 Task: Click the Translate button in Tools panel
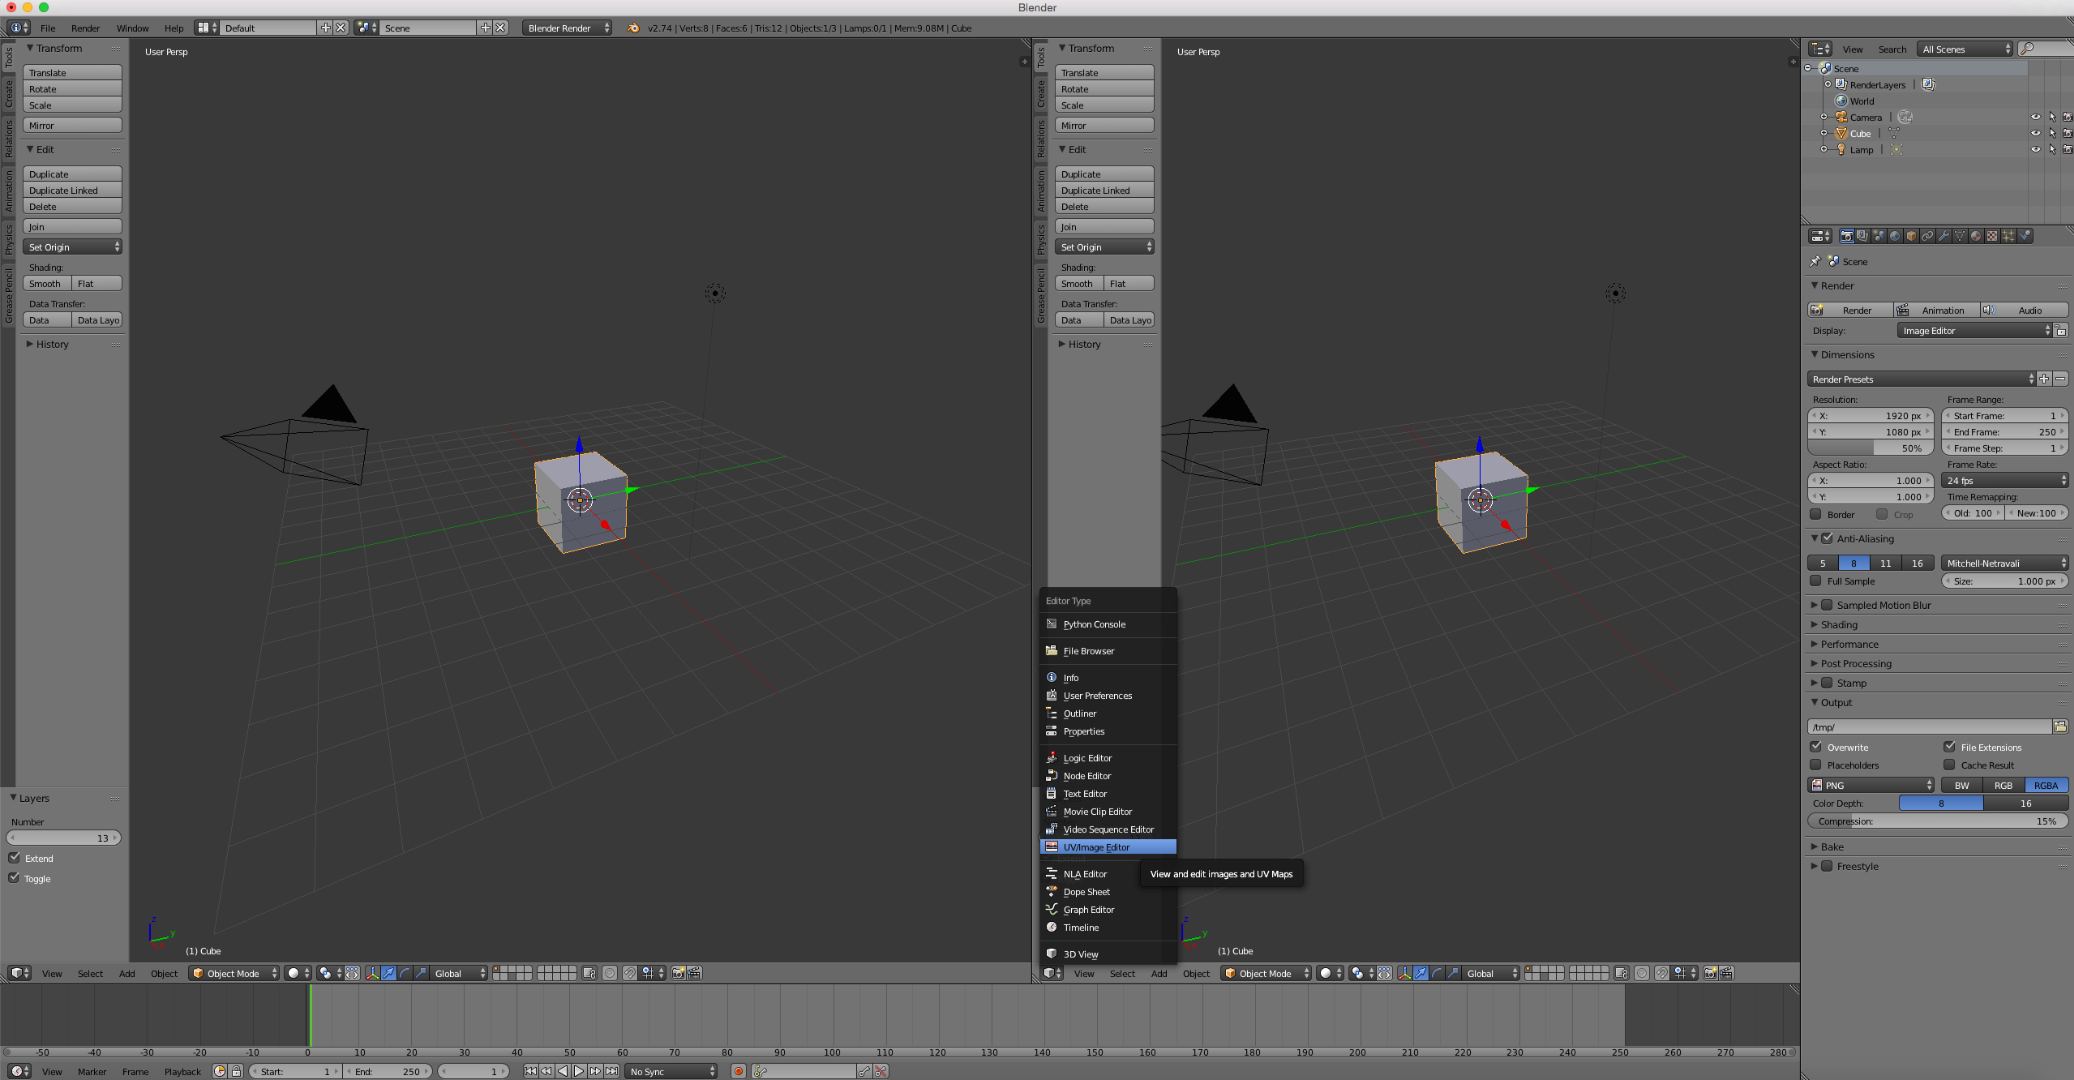[x=71, y=72]
